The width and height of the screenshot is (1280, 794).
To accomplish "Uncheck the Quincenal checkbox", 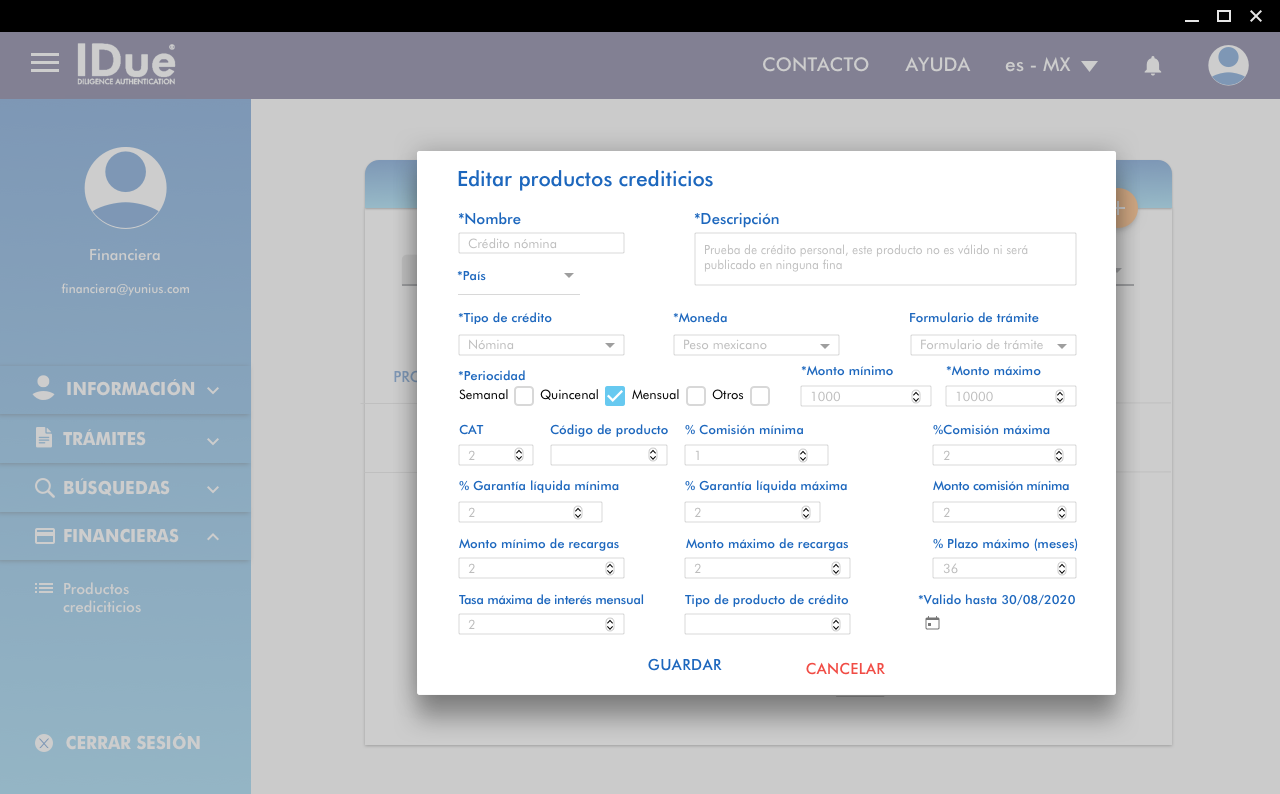I will click(x=615, y=396).
